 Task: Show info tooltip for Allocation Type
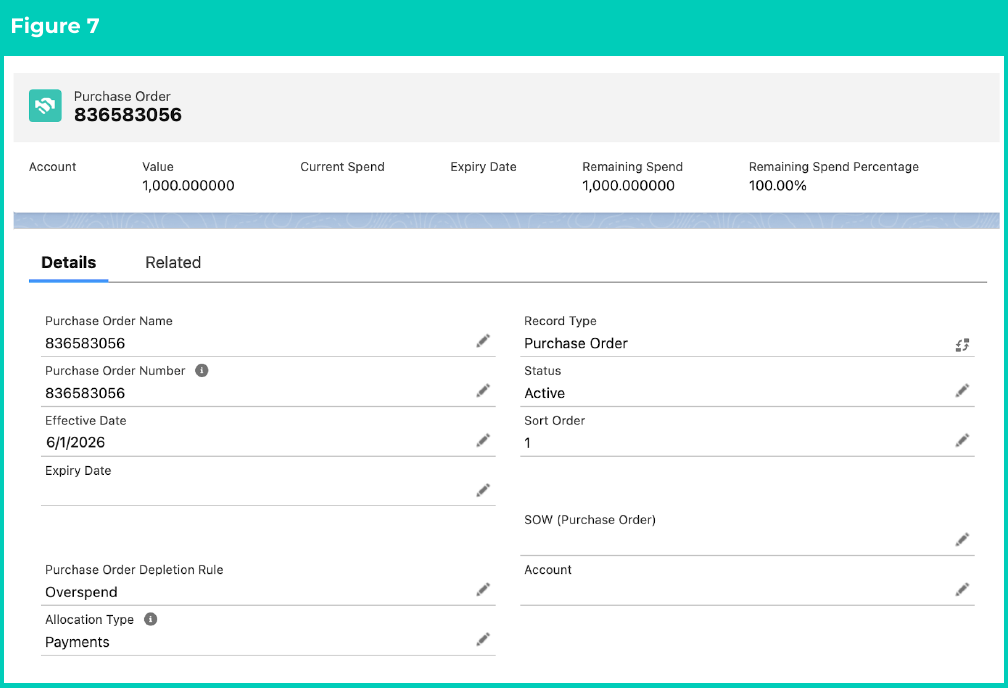pyautogui.click(x=150, y=619)
